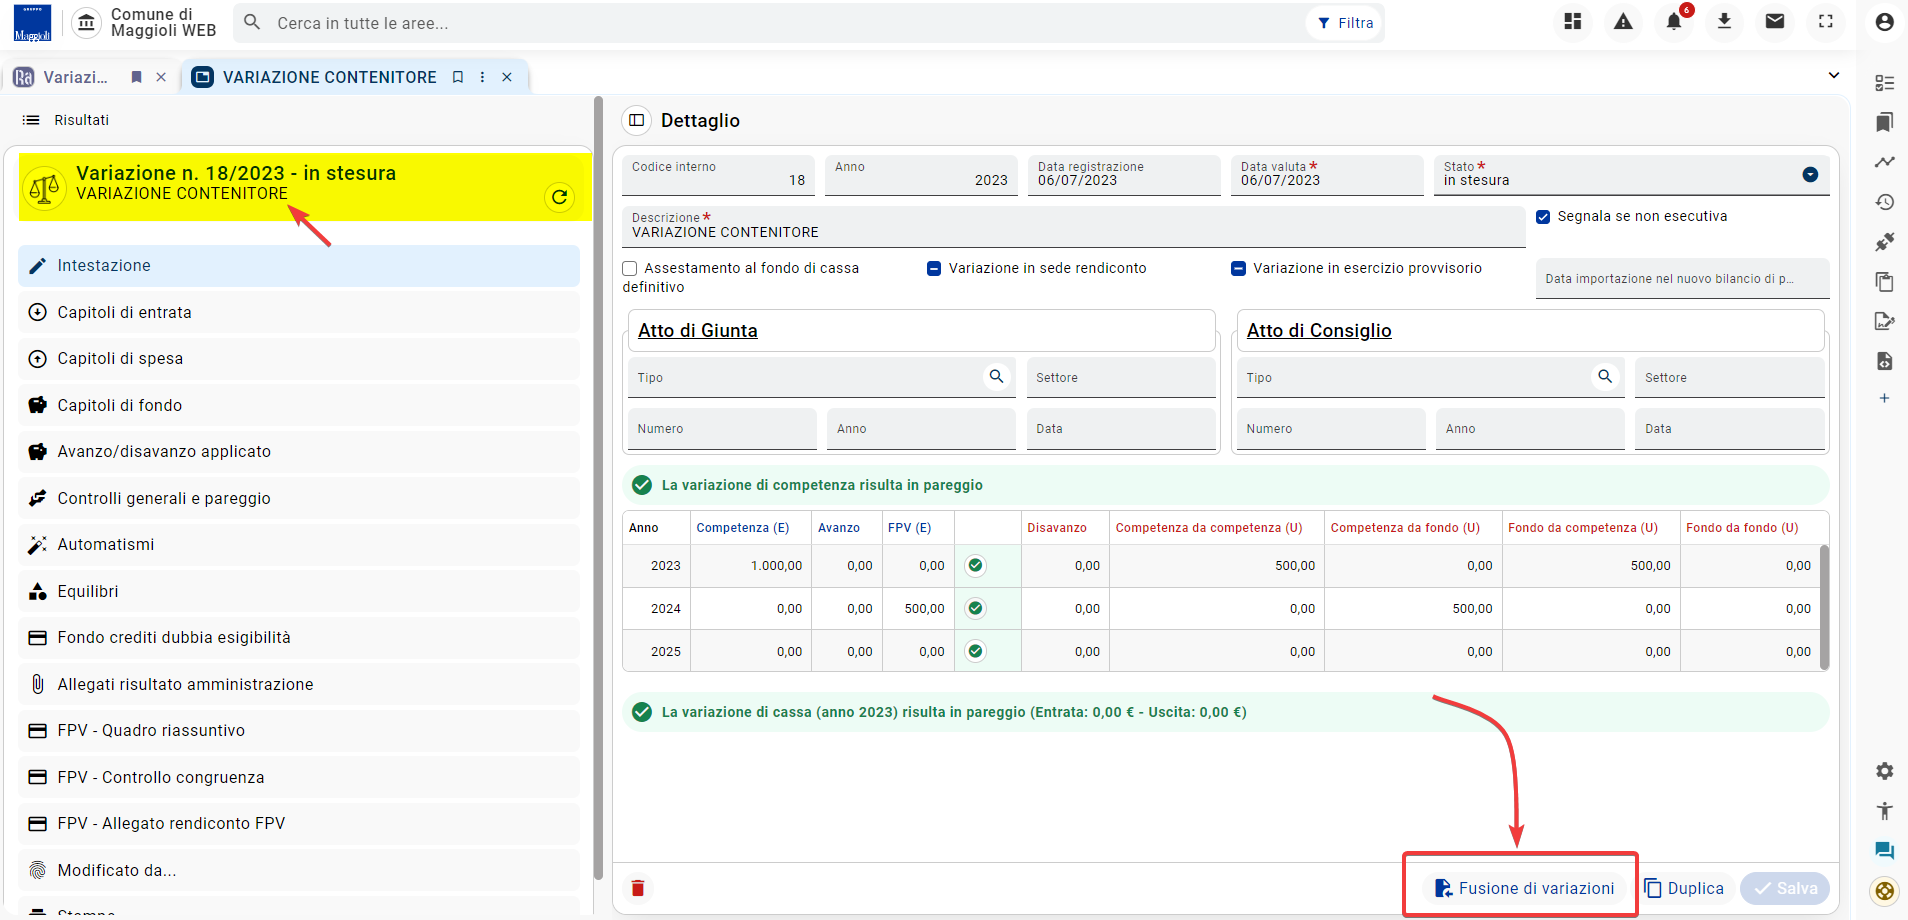Click search magnifier in Atto di Giunta Tipo
1908x920 pixels.
pyautogui.click(x=996, y=376)
